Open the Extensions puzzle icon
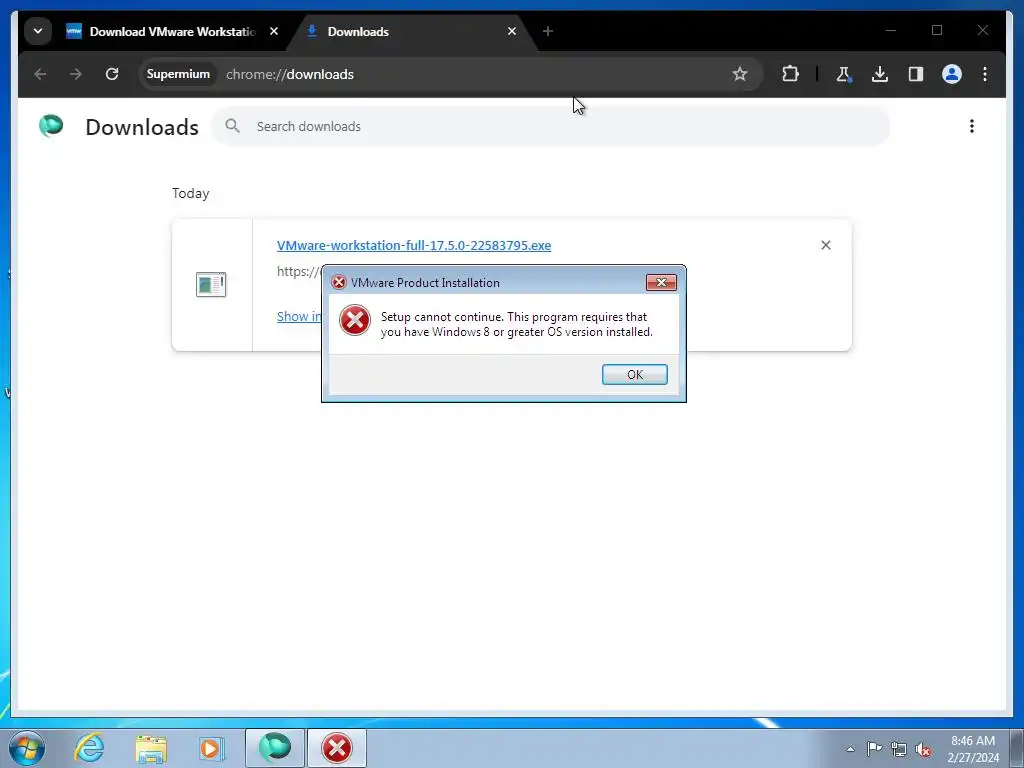The height and width of the screenshot is (768, 1024). click(790, 74)
